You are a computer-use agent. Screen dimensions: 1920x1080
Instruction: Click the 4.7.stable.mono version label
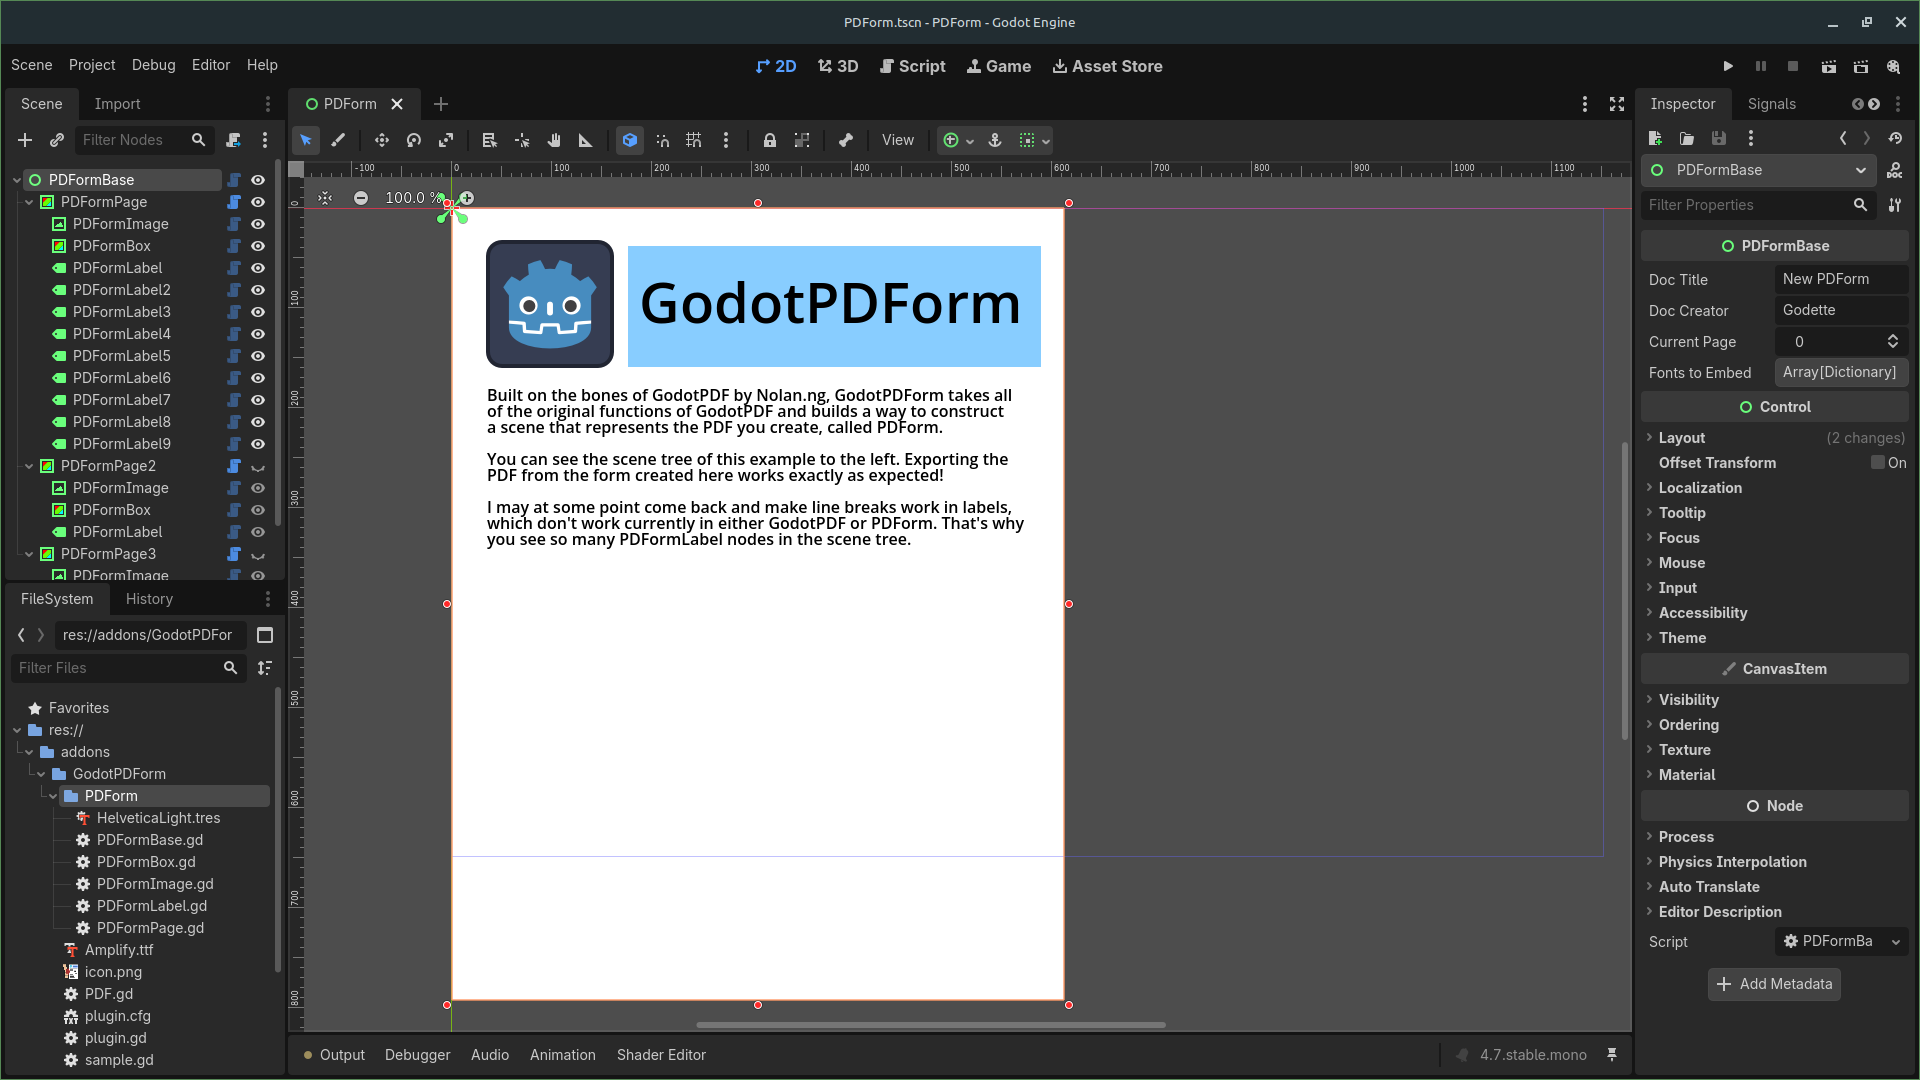[x=1533, y=1055]
